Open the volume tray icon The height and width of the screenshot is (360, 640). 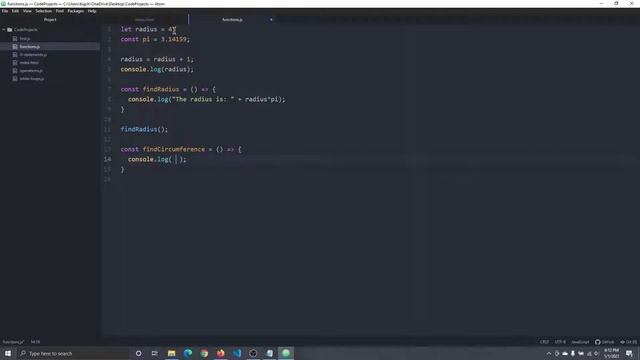[596, 353]
